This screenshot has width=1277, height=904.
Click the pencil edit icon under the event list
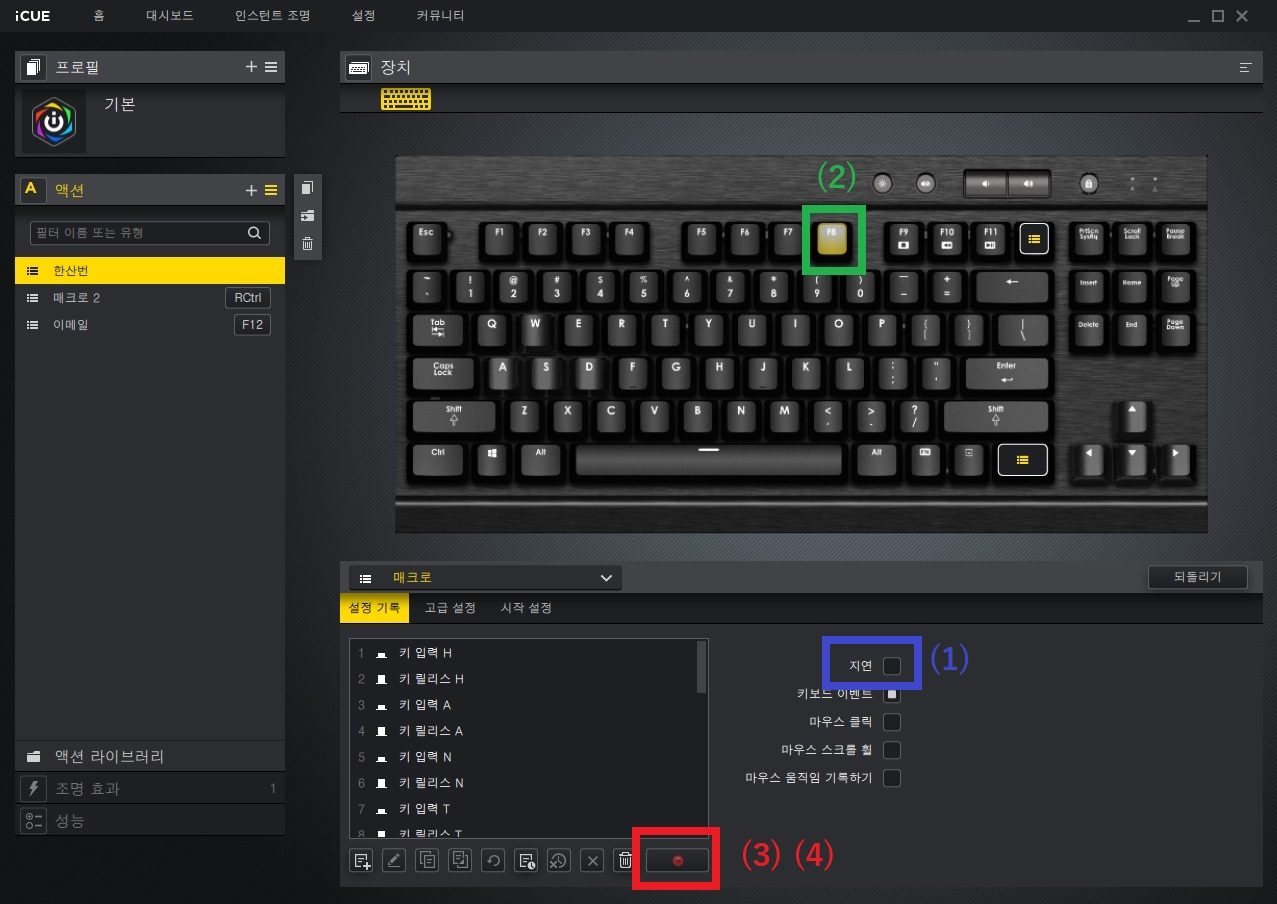coord(394,860)
